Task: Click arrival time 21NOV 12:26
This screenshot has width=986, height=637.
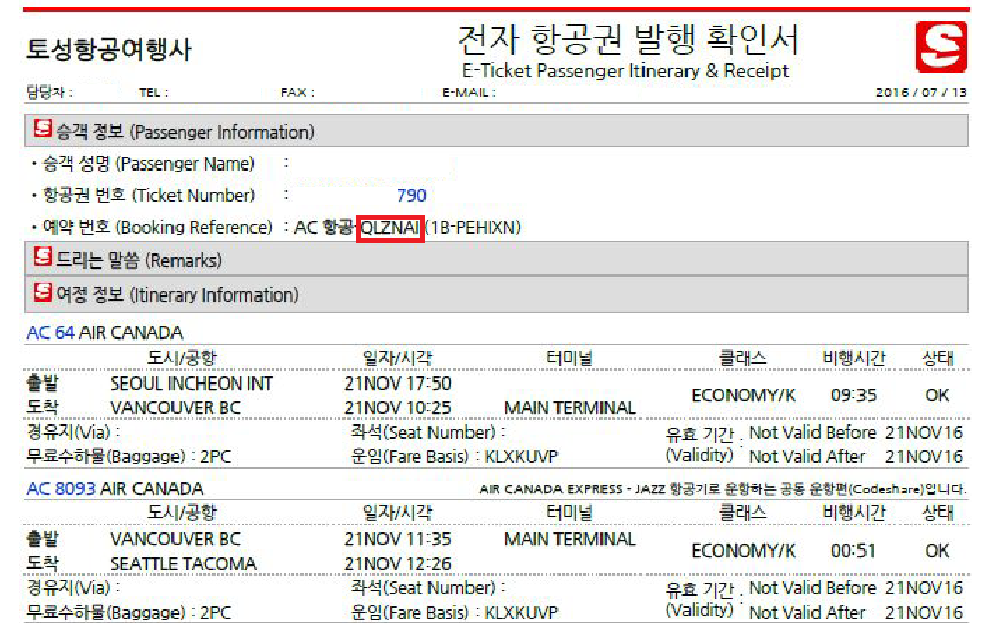Action: [x=398, y=563]
